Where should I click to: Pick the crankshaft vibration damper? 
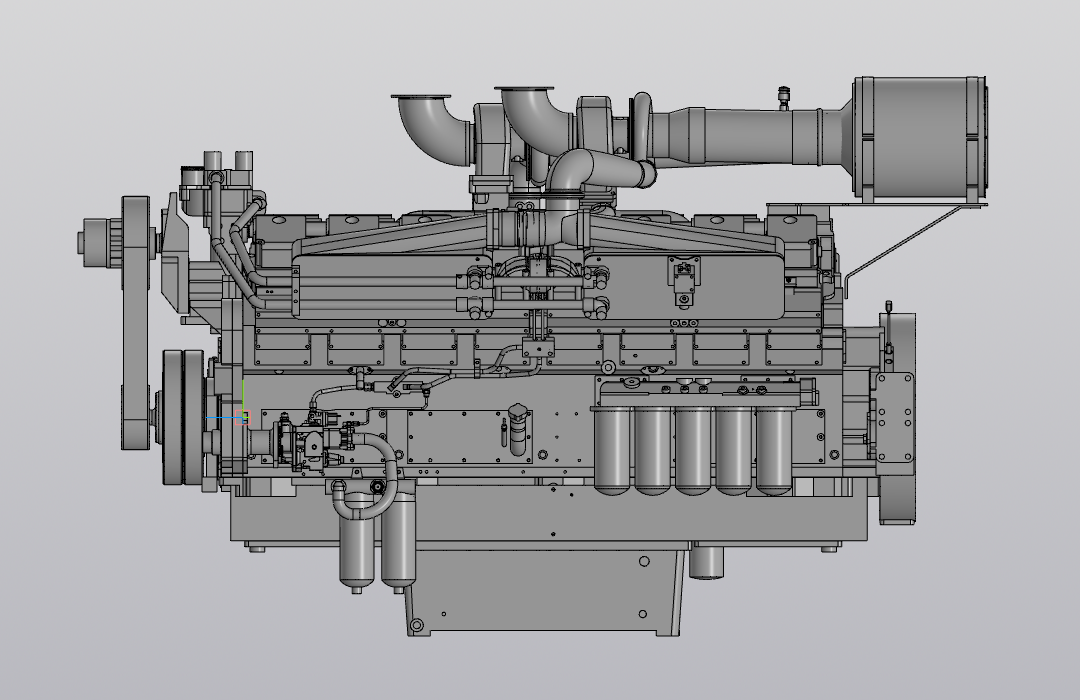point(183,418)
